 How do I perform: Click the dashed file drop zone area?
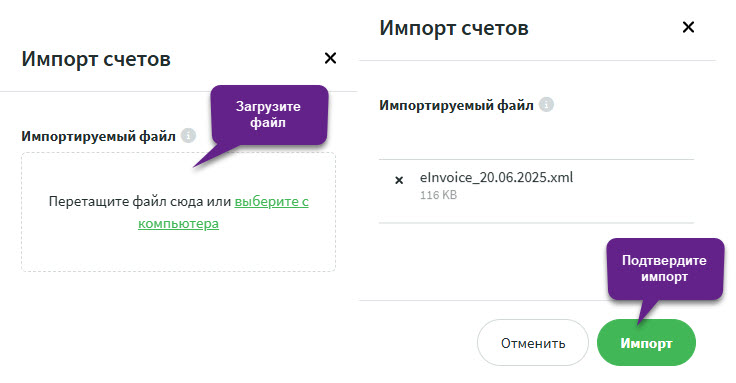178,212
